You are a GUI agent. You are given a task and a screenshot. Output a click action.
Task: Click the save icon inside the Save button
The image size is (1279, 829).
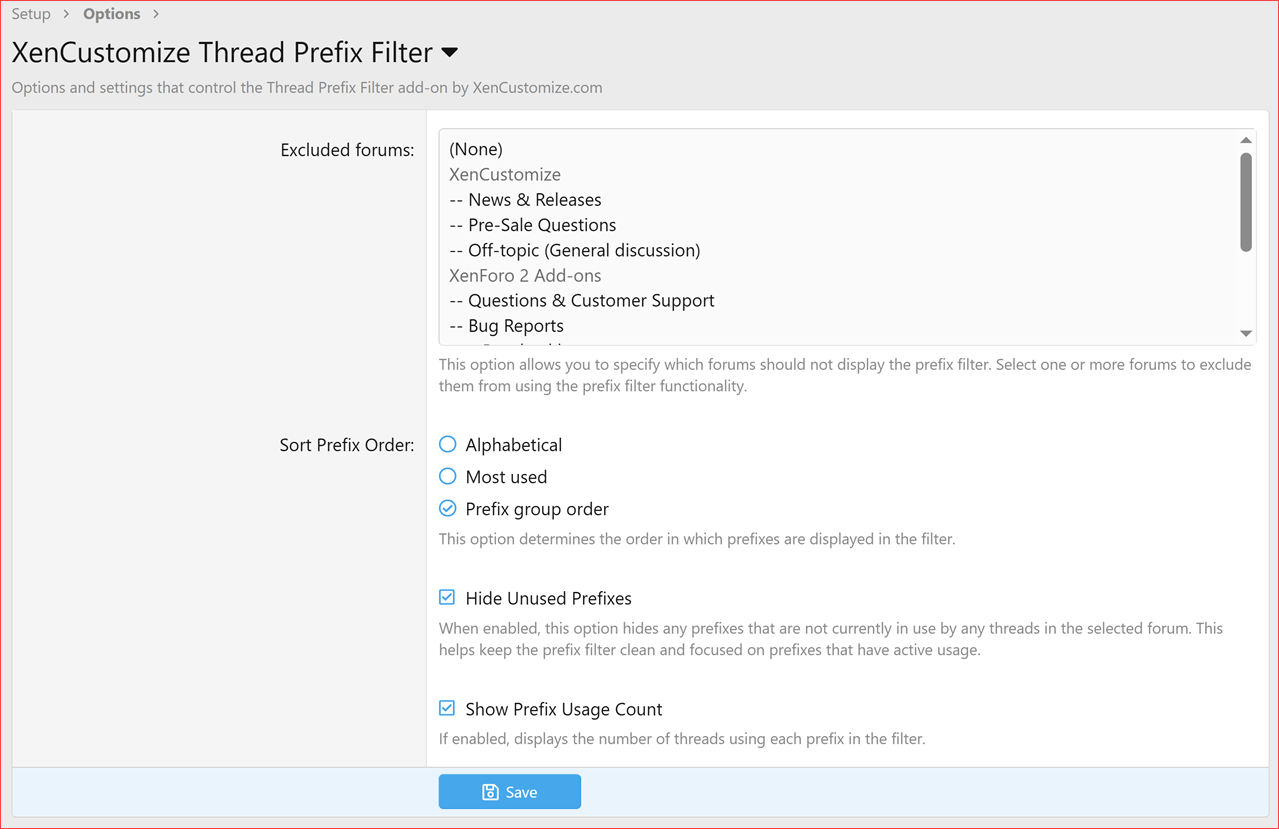click(490, 791)
